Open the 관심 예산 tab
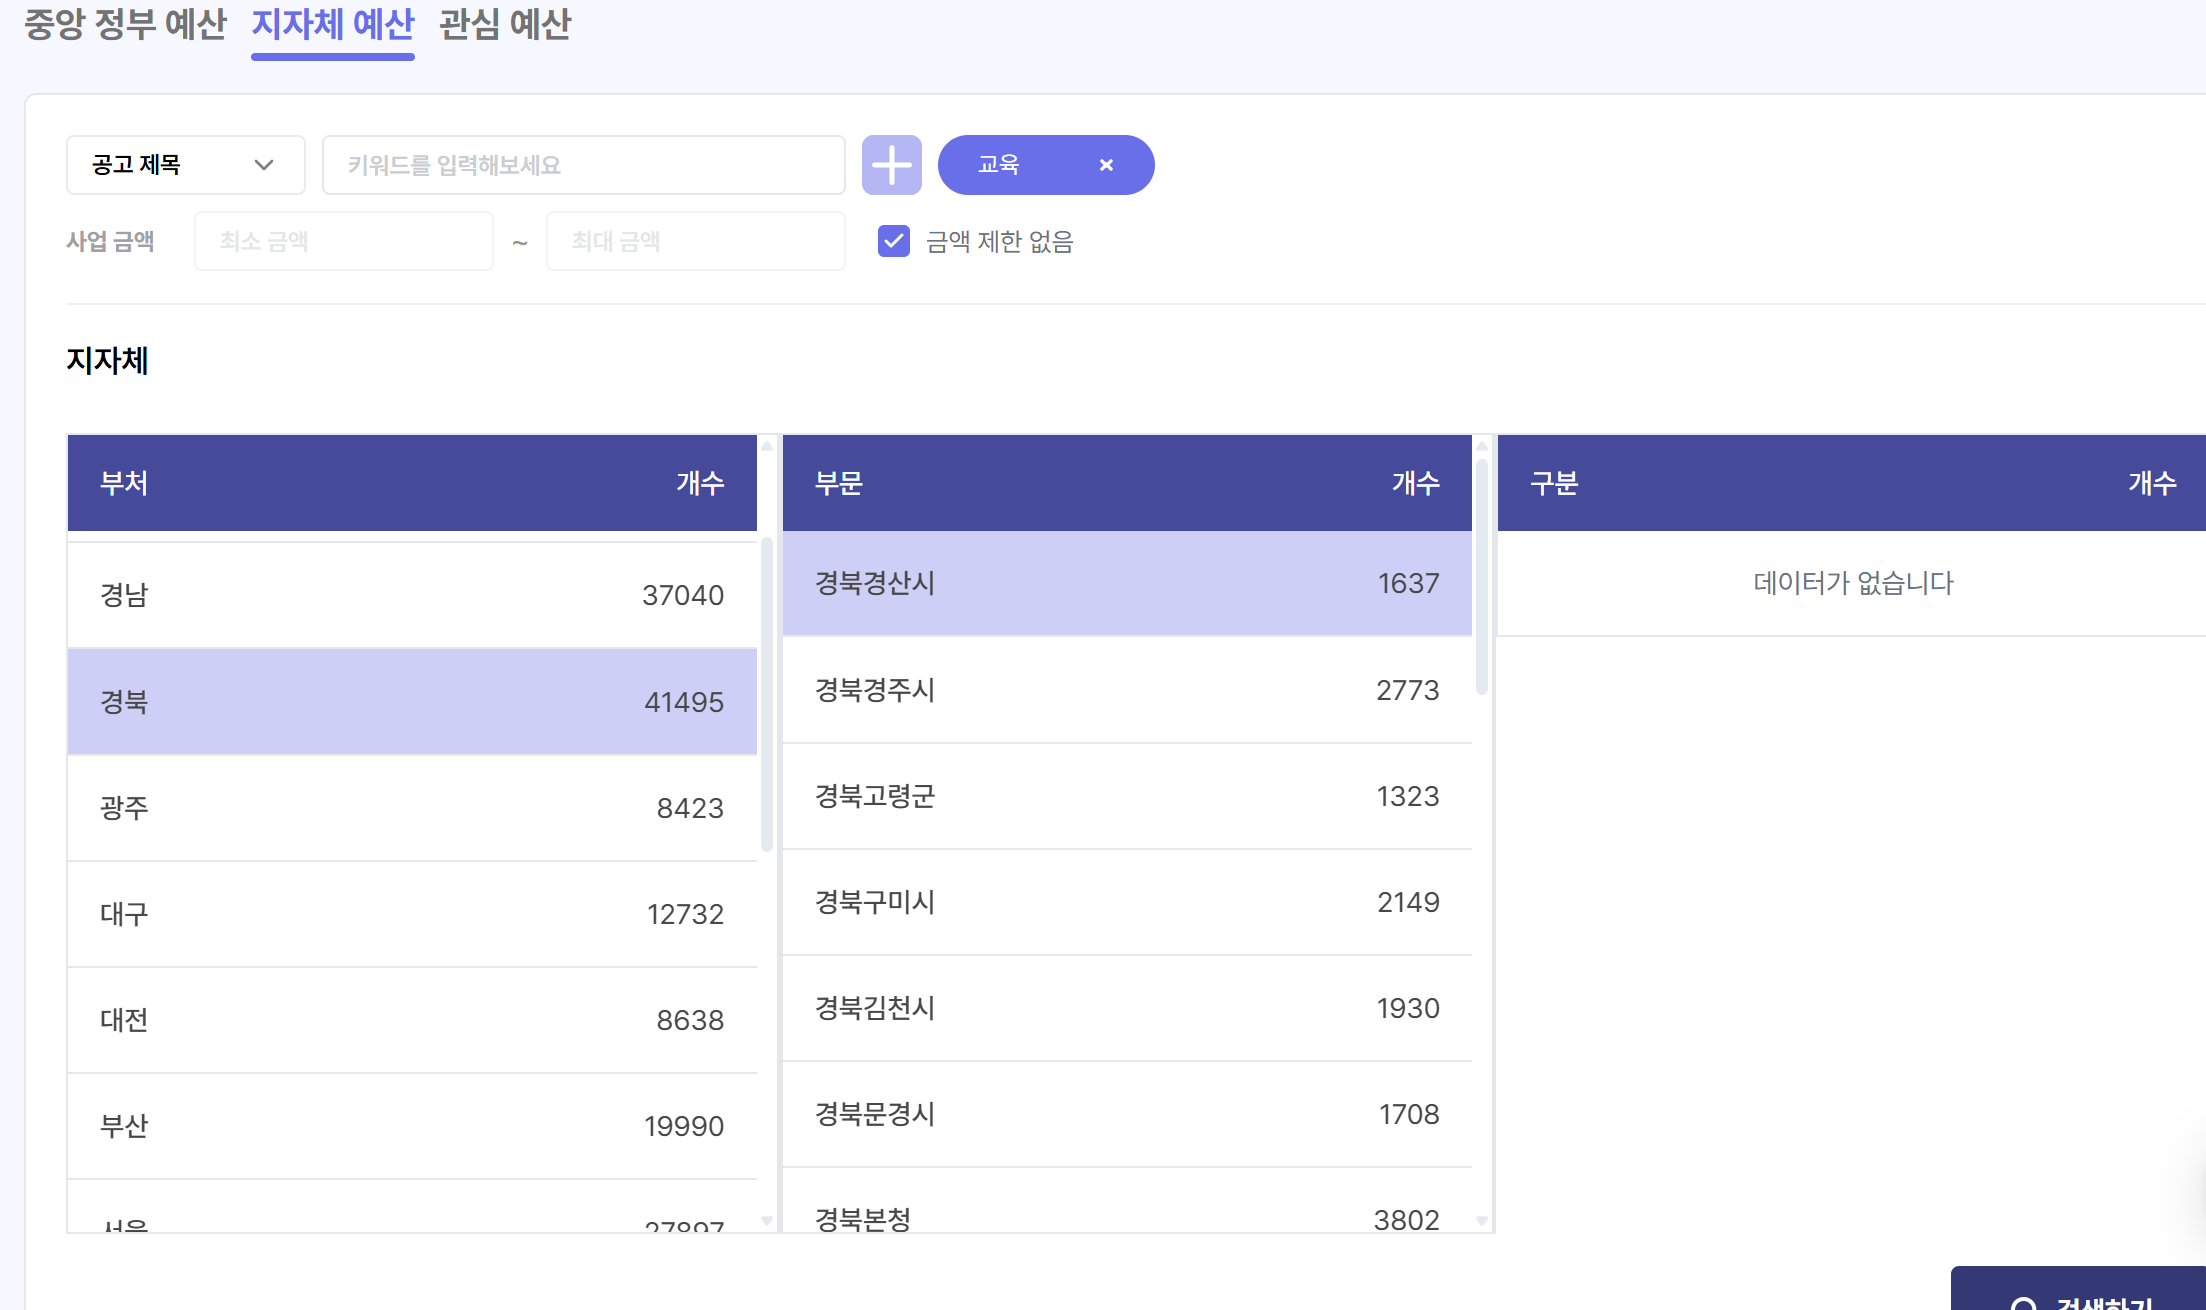 505,24
